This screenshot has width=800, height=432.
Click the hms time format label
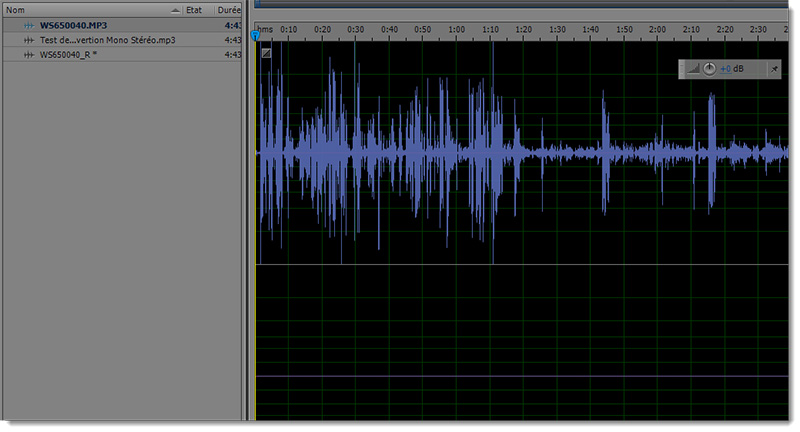coord(265,30)
